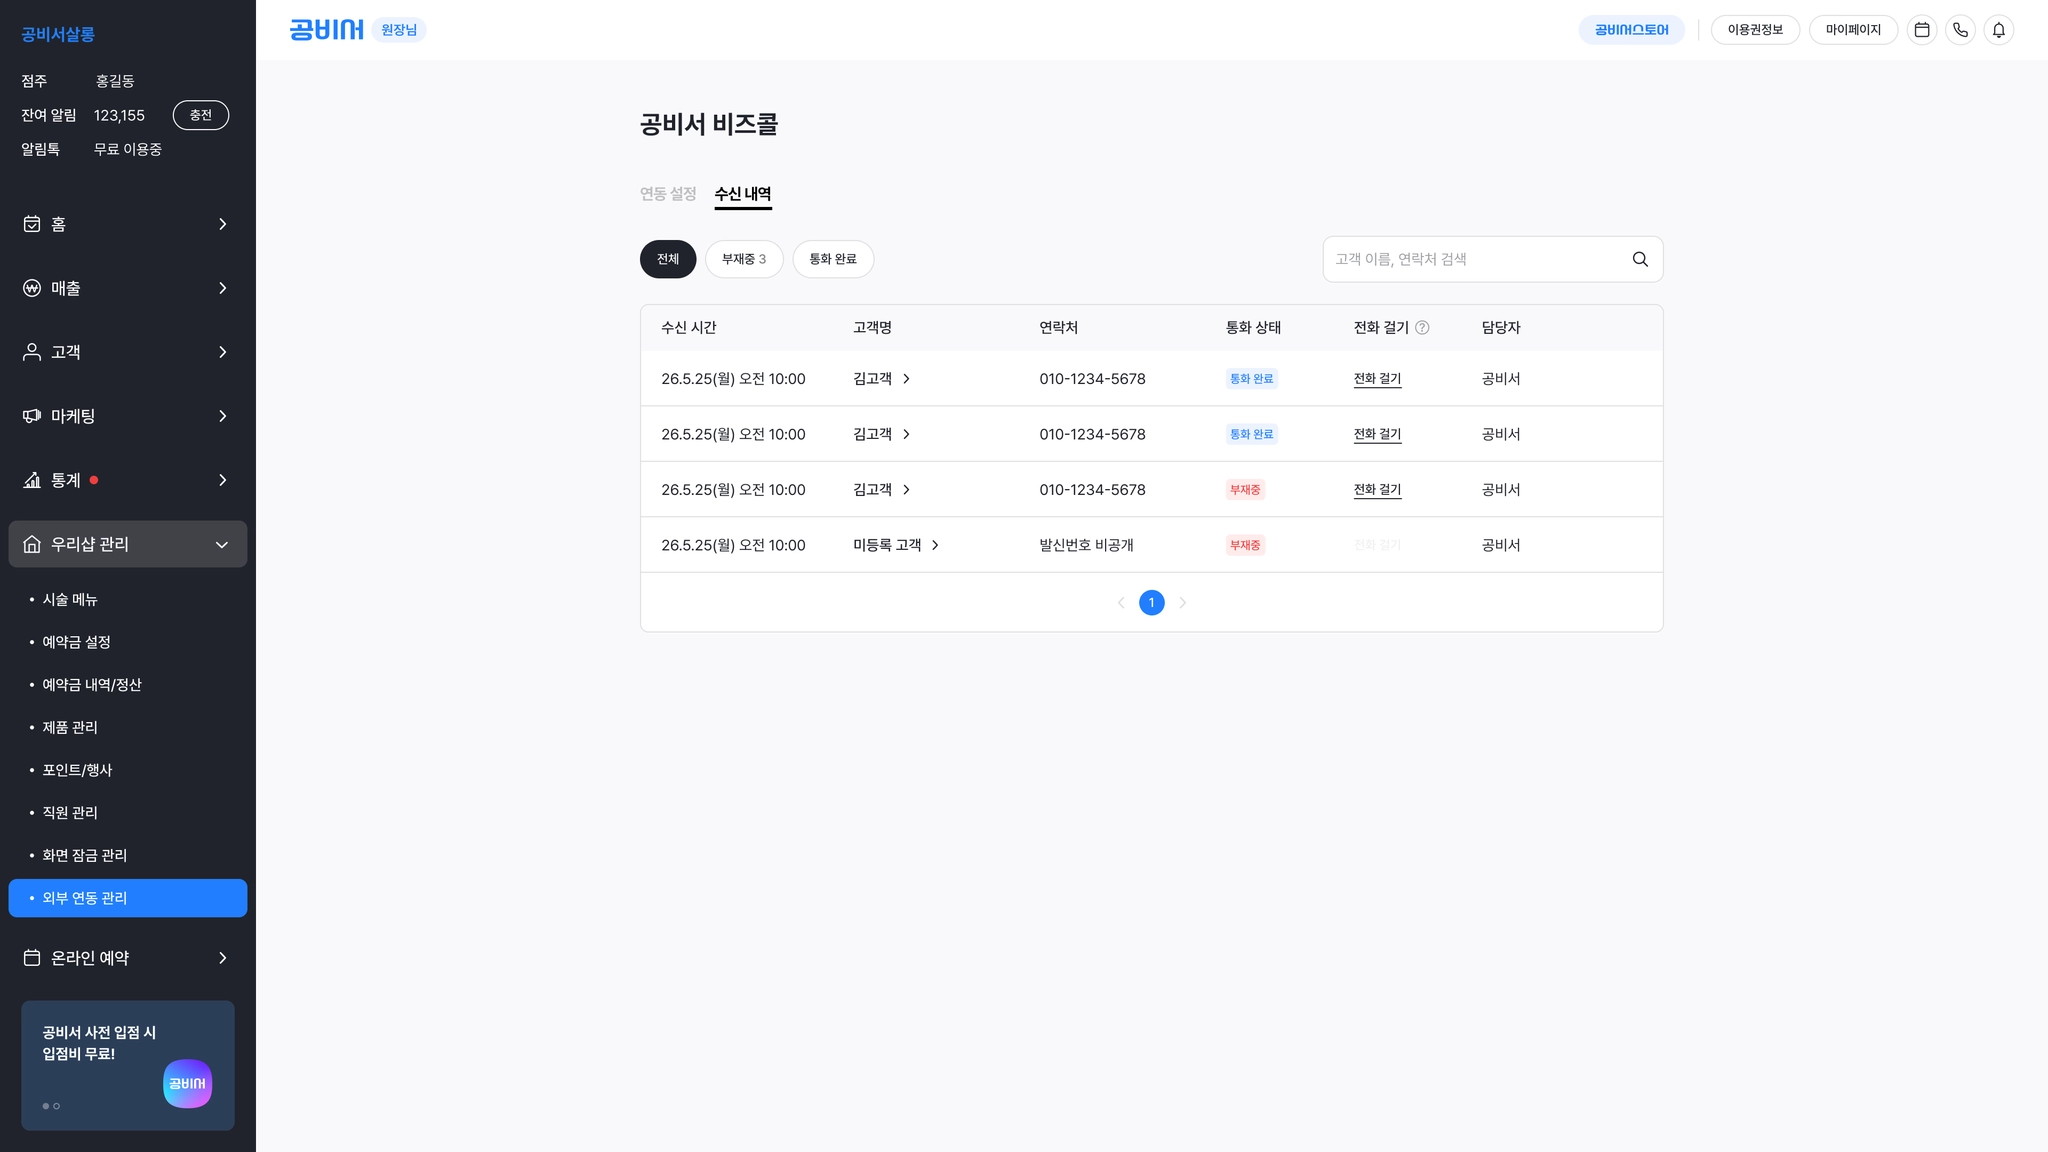The image size is (2048, 1152).
Task: Open notifications bell icon
Action: [x=1998, y=30]
